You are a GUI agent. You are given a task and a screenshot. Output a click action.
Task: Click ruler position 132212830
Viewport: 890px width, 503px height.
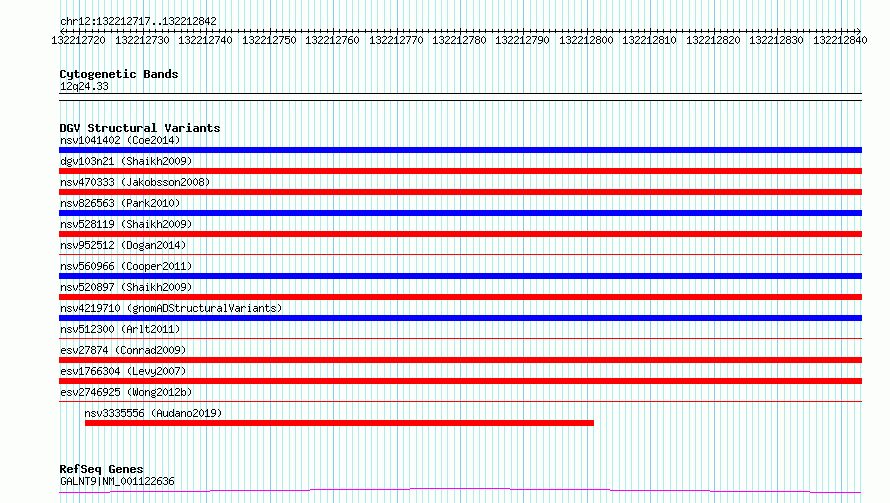point(776,40)
